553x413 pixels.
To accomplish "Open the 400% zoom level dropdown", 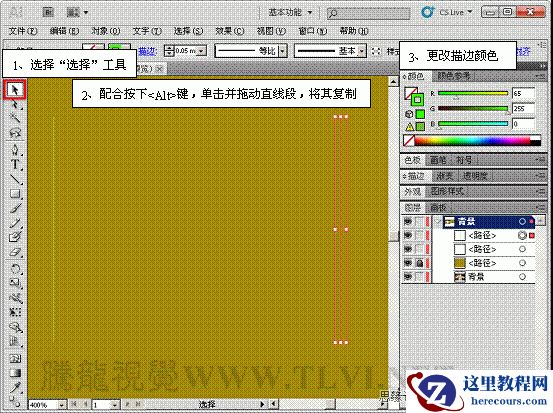I will point(61,405).
